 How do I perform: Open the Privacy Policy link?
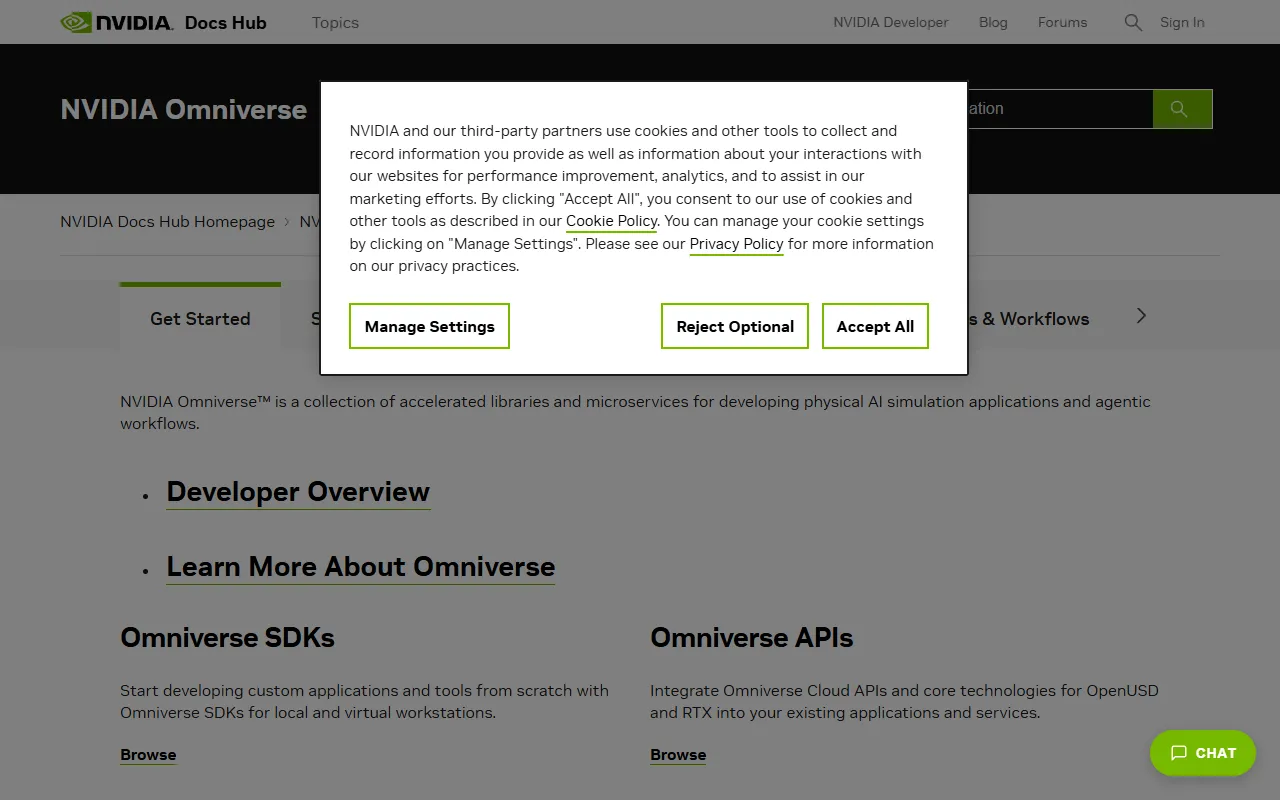736,244
